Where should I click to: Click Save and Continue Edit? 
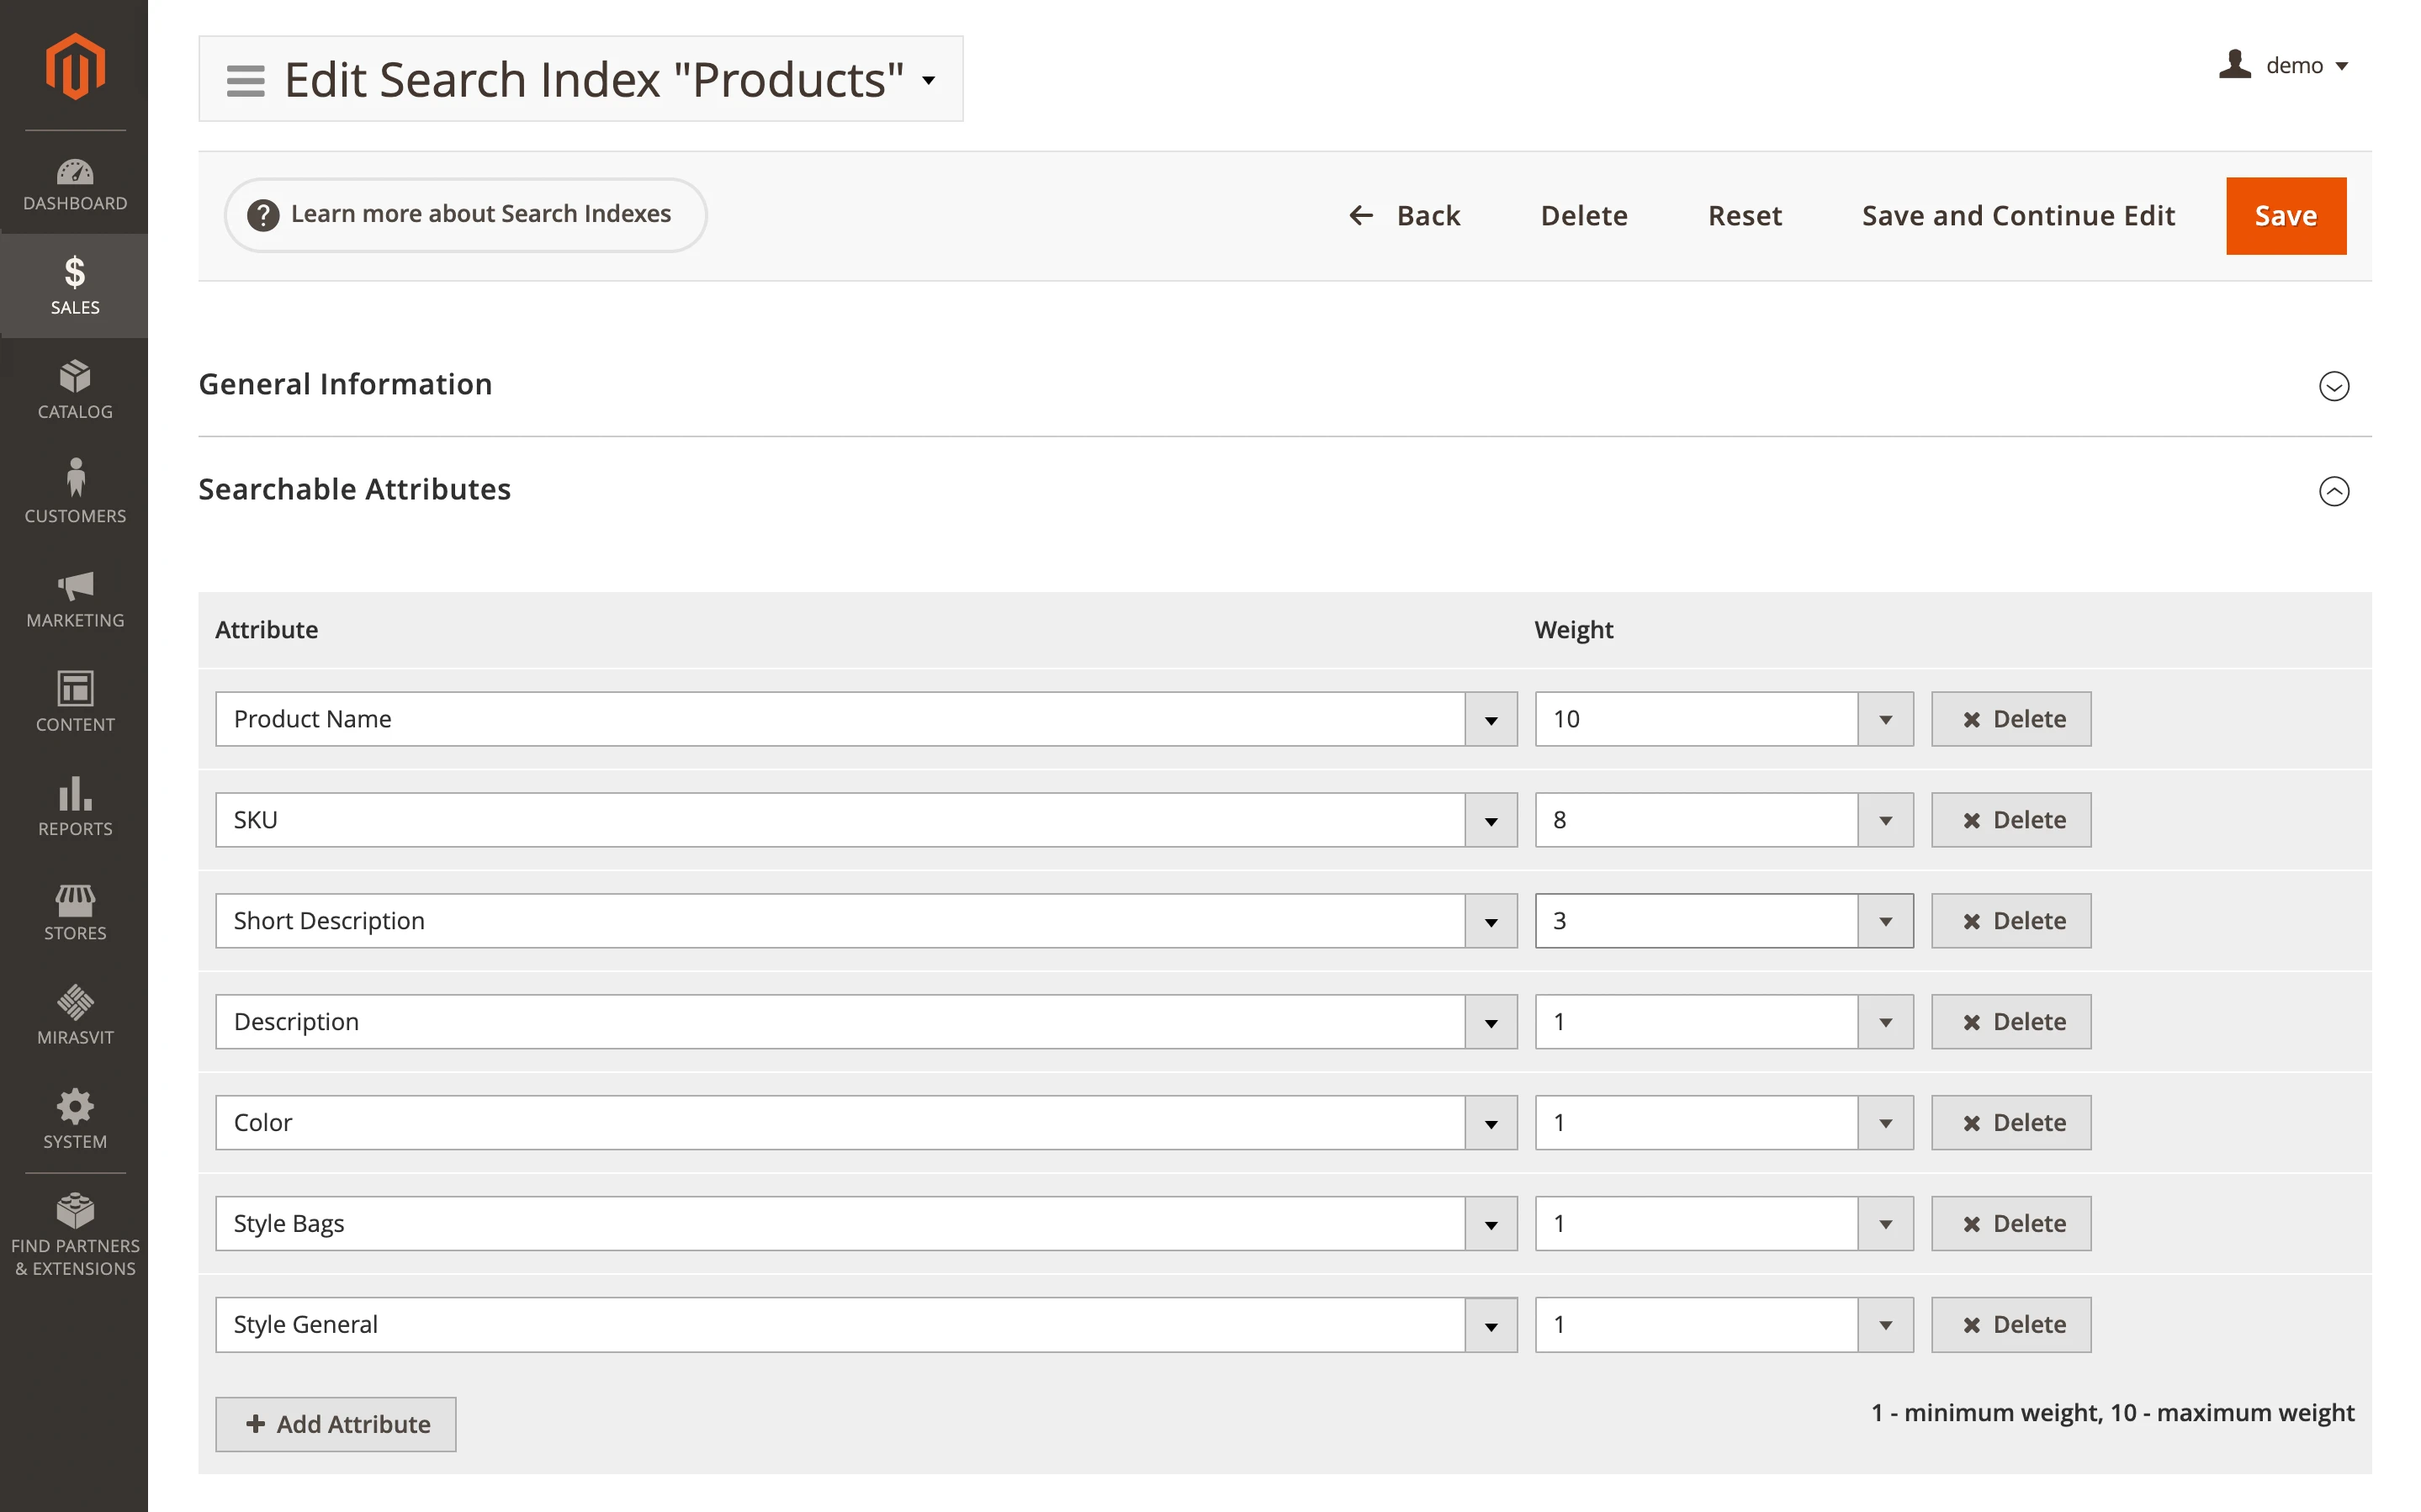2018,215
